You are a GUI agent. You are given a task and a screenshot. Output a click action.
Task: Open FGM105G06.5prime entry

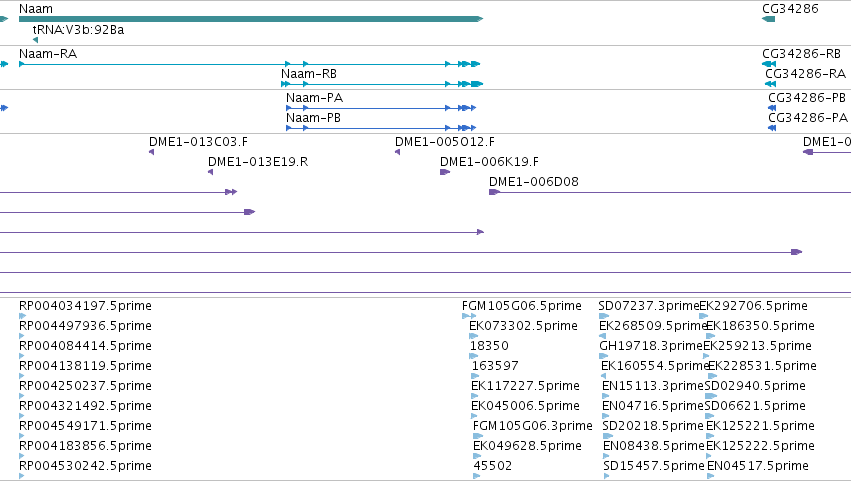click(522, 306)
